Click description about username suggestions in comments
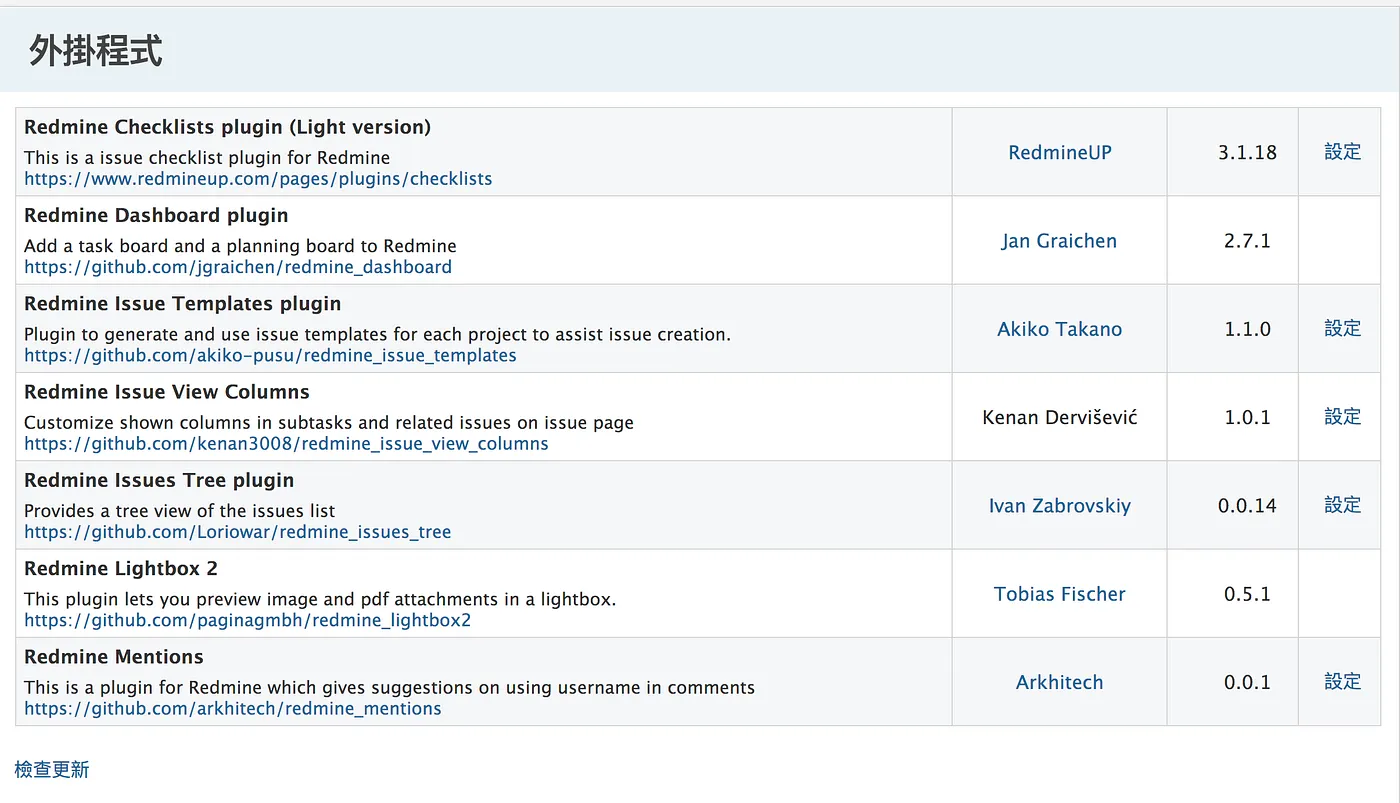1400x803 pixels. point(389,688)
